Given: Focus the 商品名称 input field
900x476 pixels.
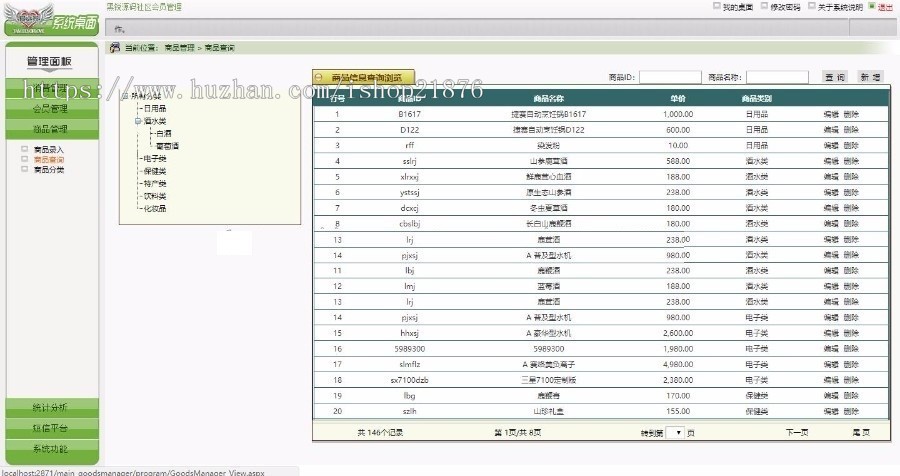Looking at the screenshot, I should pyautogui.click(x=777, y=77).
